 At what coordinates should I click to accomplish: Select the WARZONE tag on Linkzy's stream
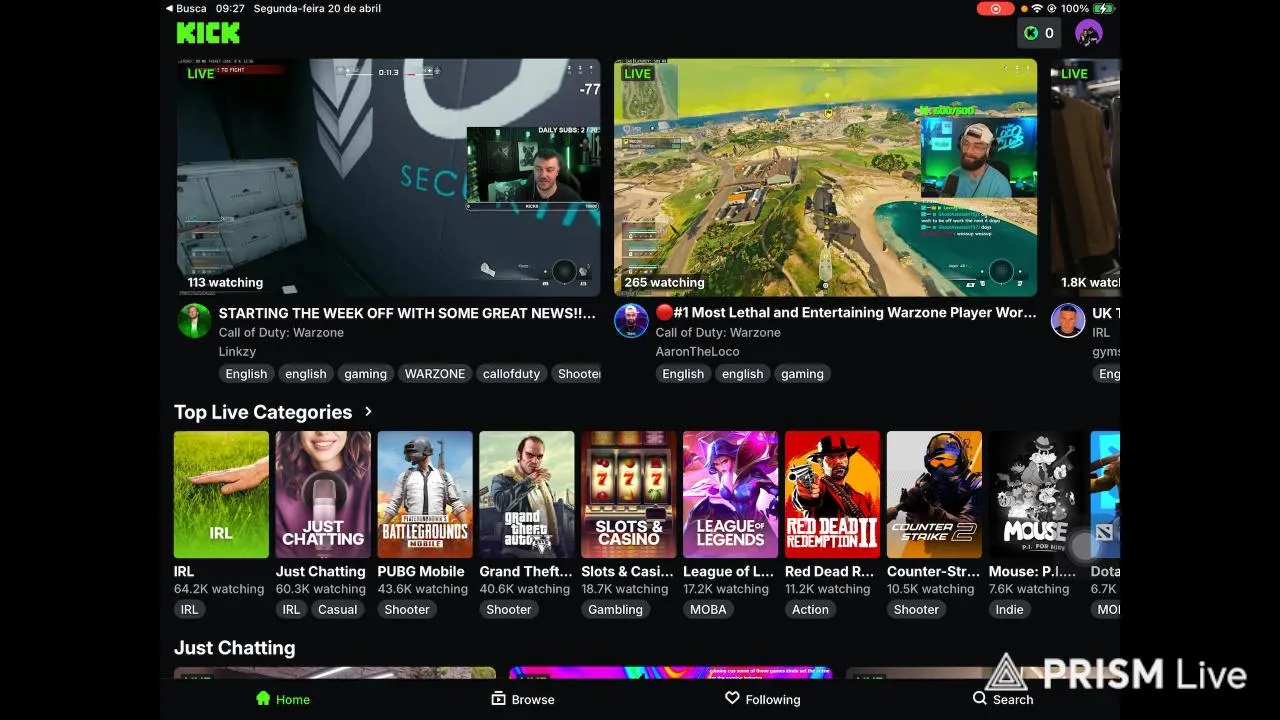coord(434,374)
